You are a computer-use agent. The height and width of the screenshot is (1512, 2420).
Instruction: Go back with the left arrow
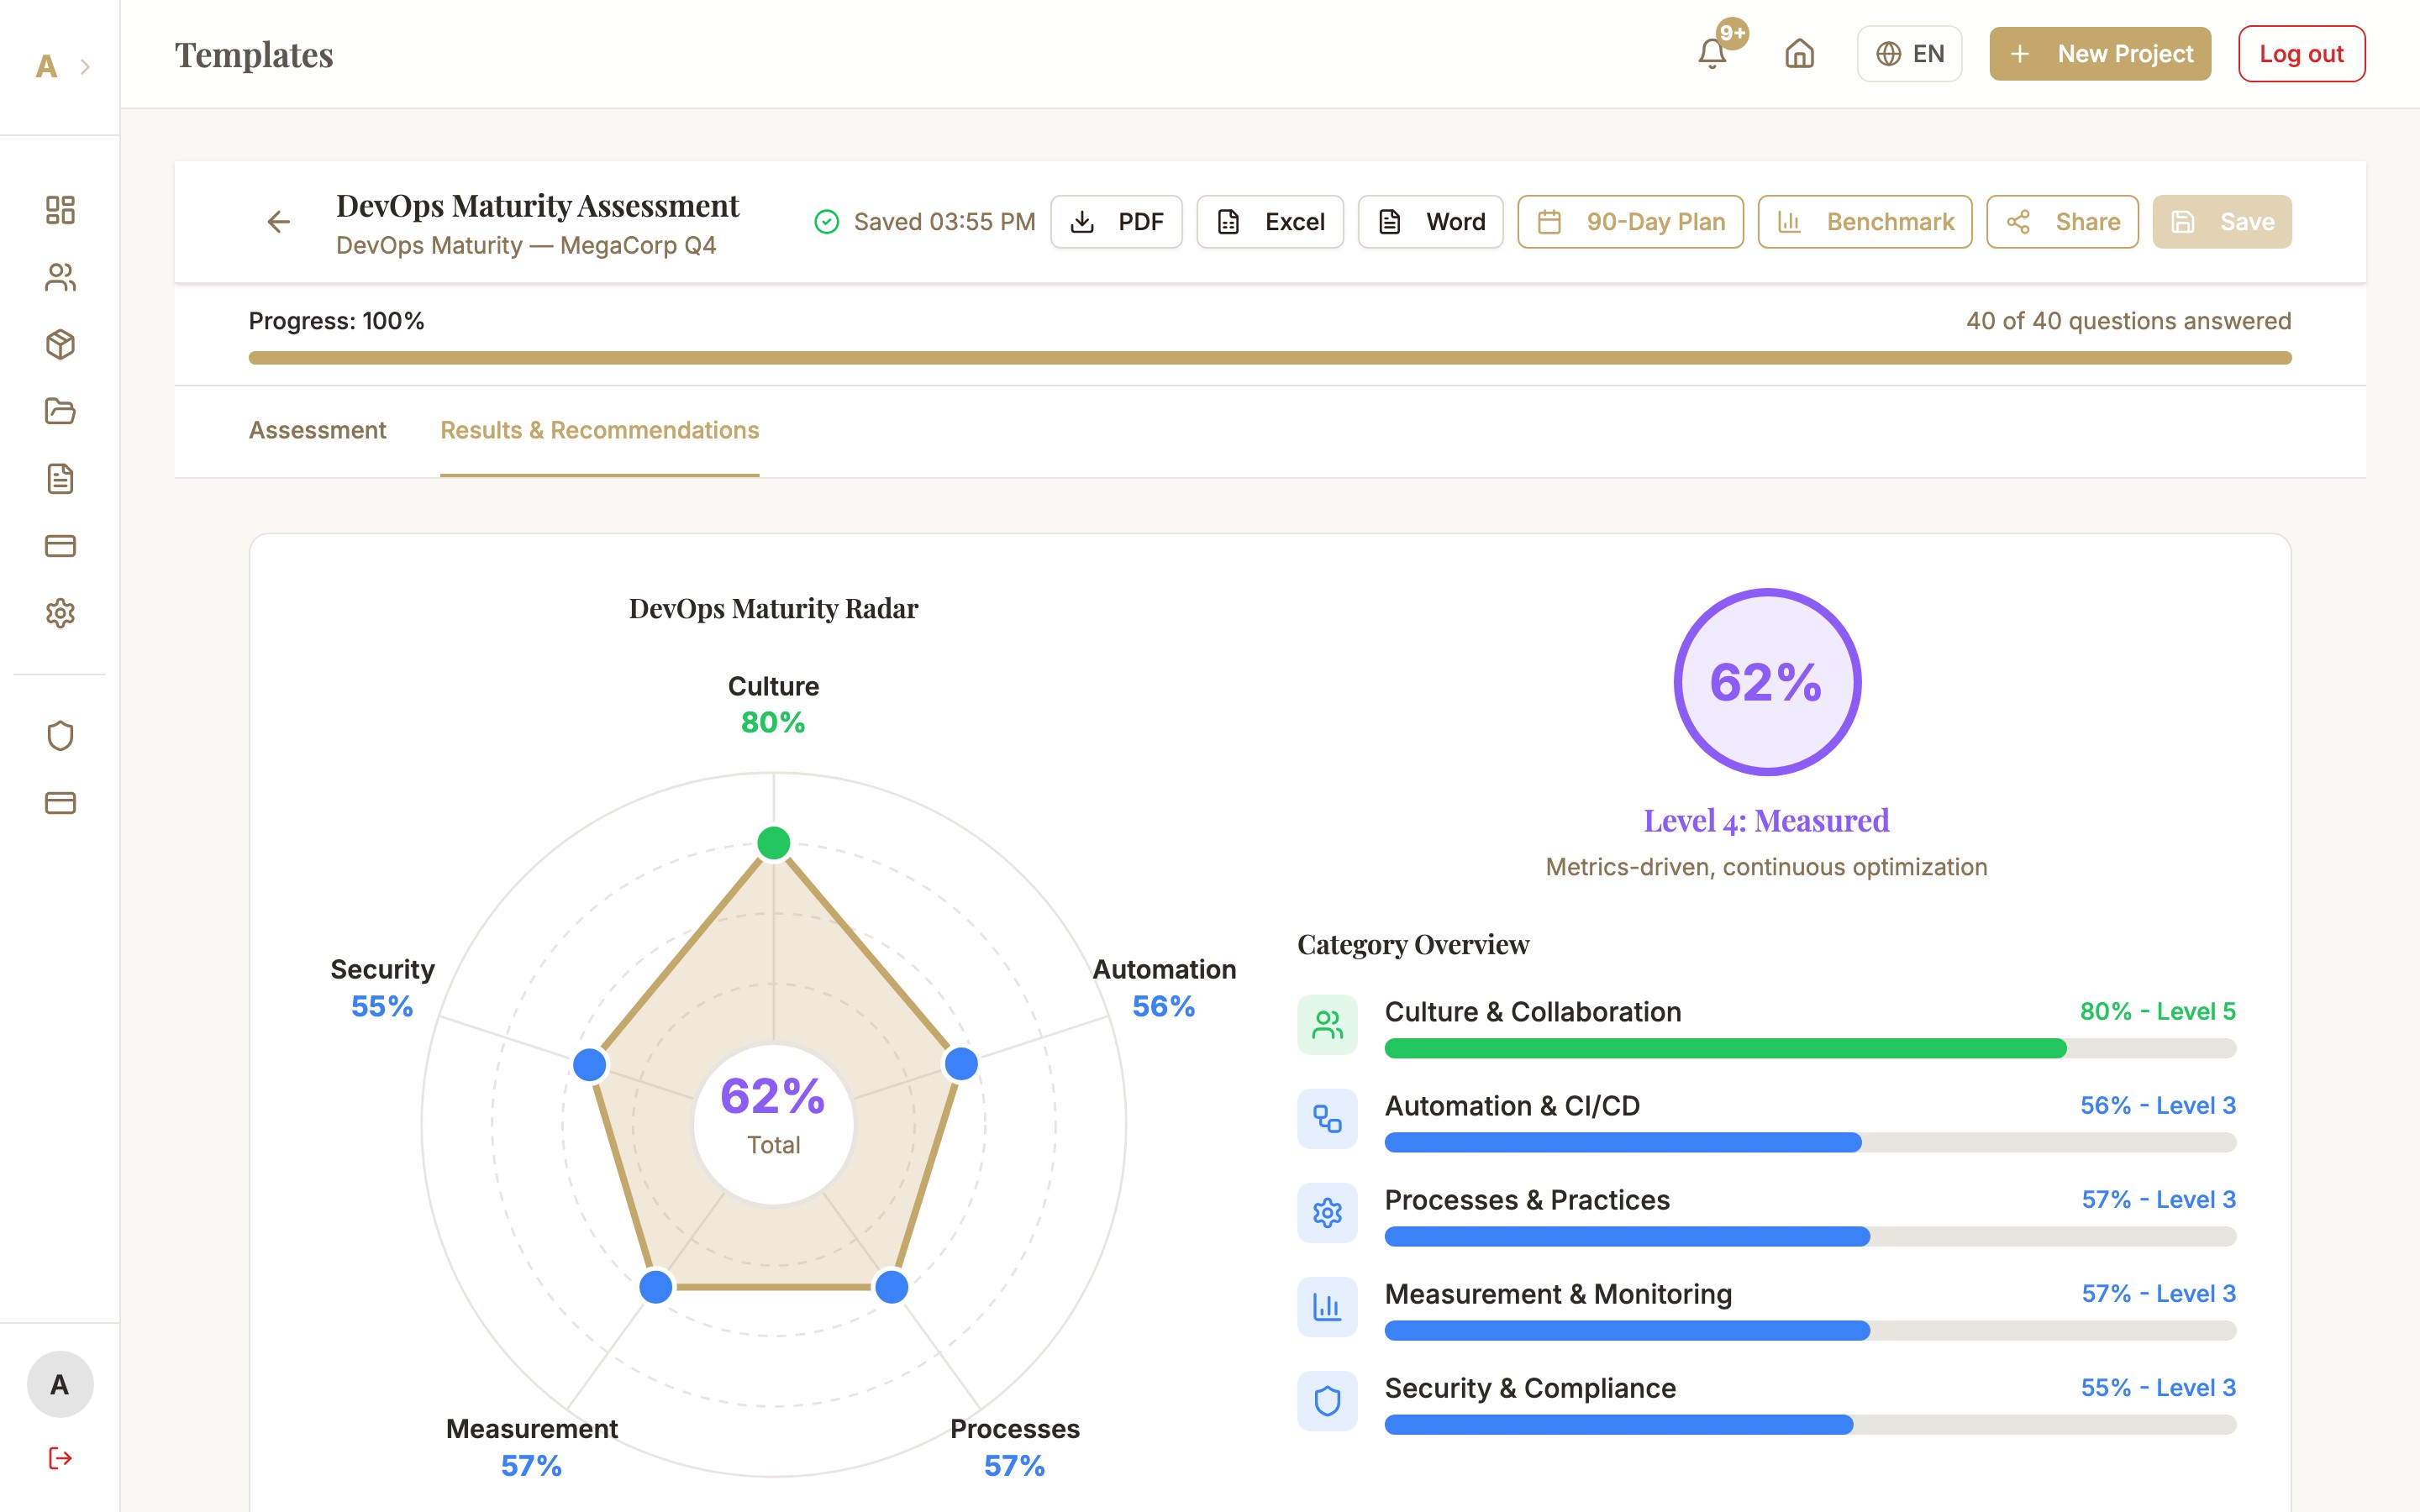pos(279,222)
